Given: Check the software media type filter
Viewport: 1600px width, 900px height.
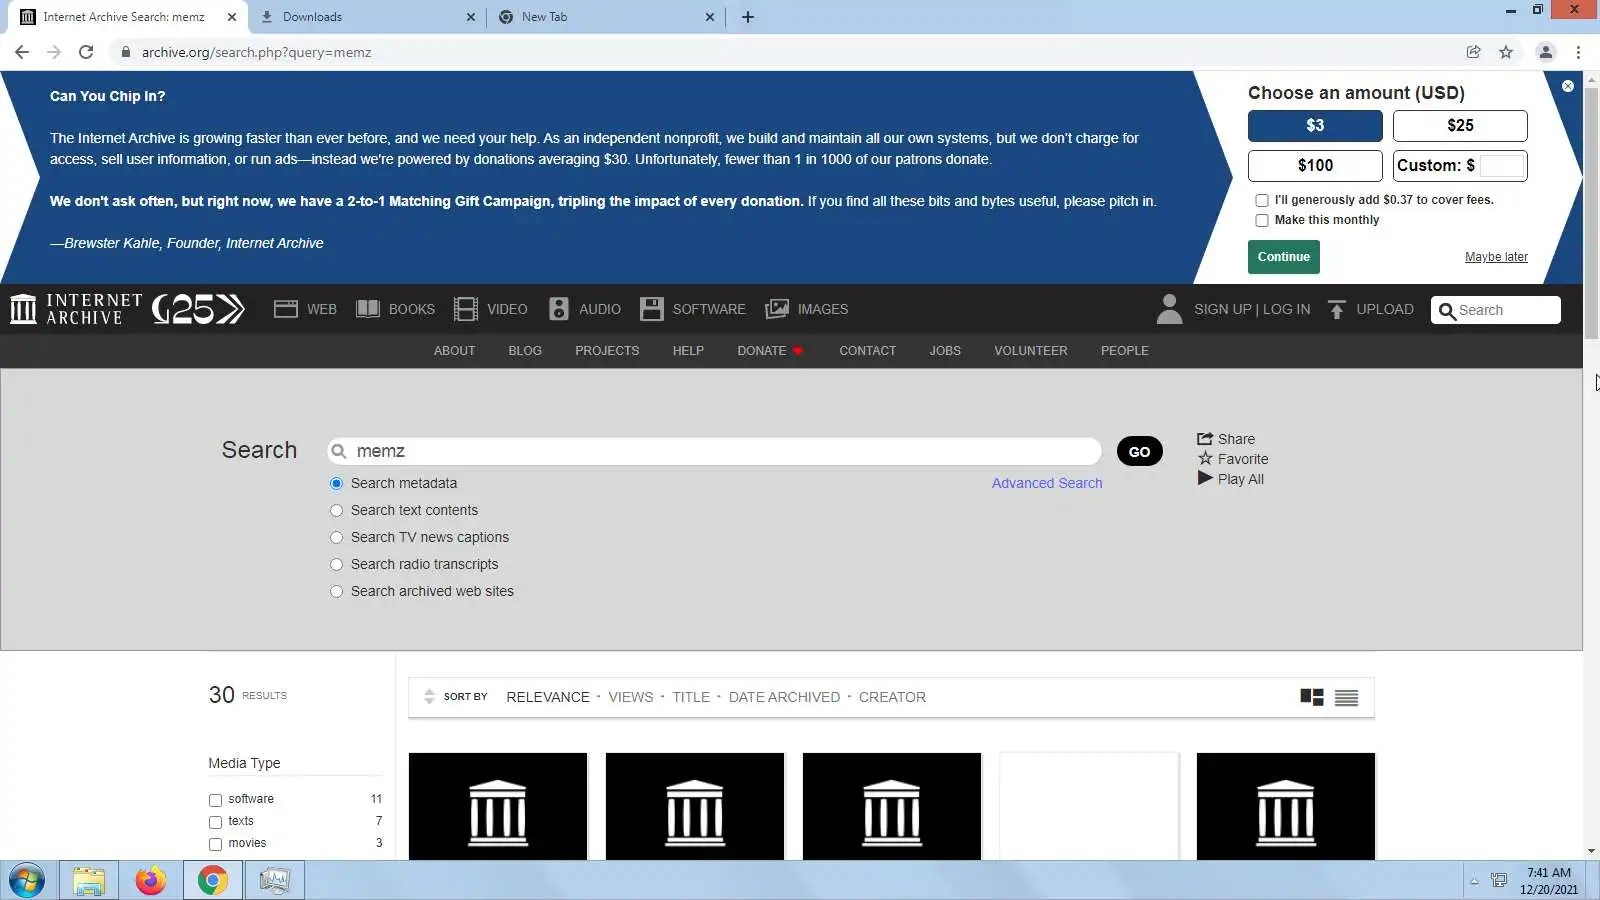Looking at the screenshot, I should pyautogui.click(x=215, y=800).
